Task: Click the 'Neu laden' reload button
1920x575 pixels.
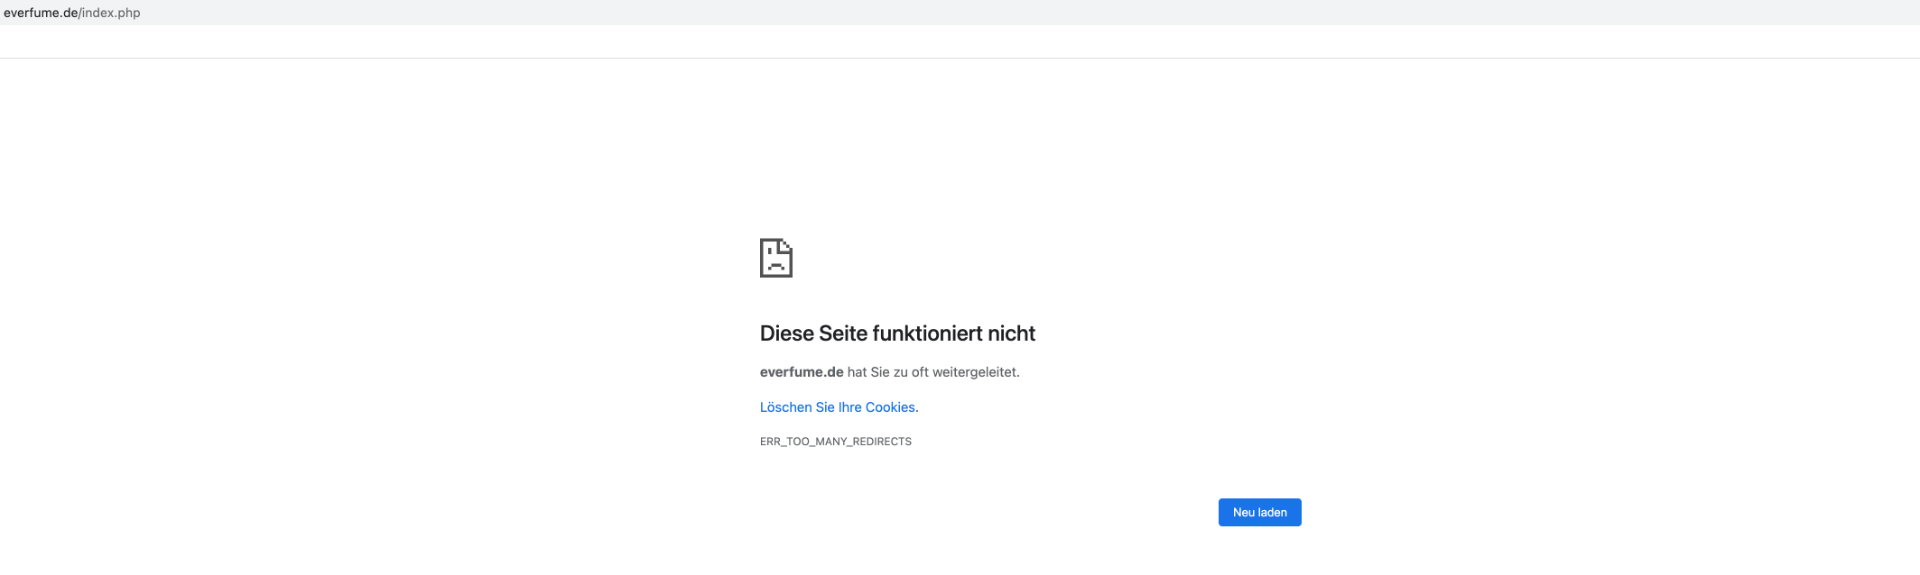Action: point(1259,512)
